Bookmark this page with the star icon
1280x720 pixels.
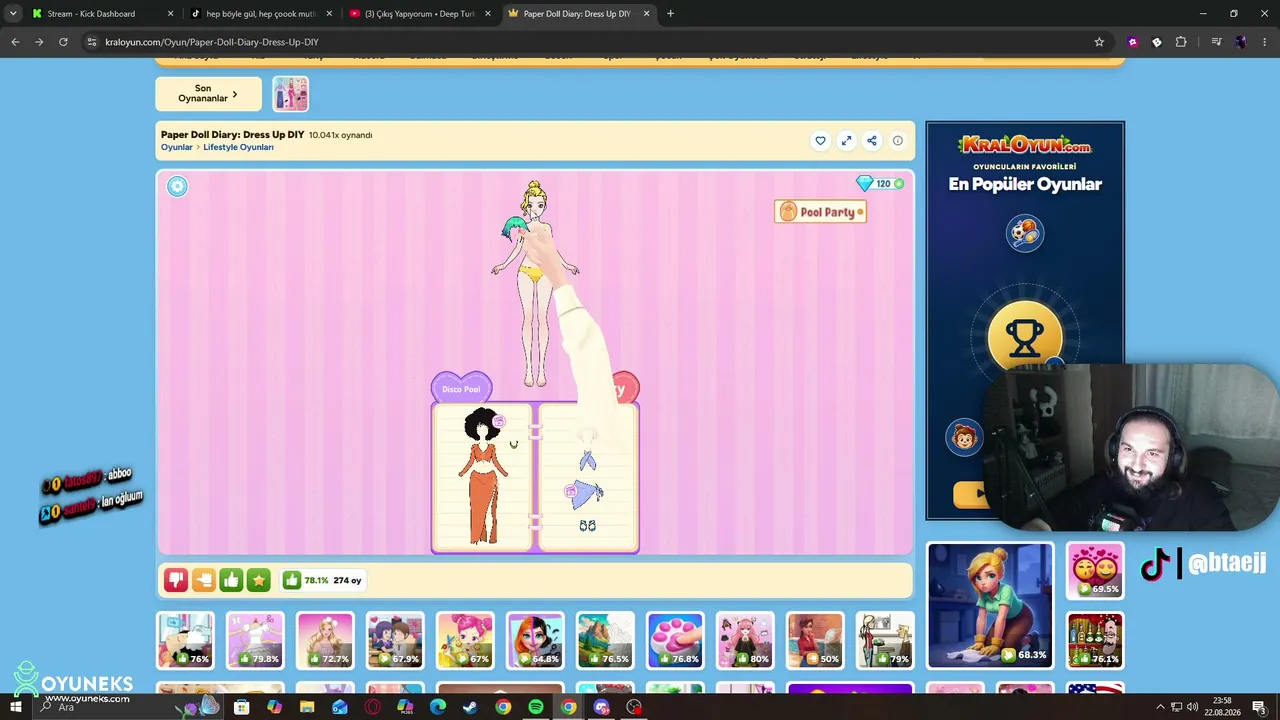pyautogui.click(x=1099, y=42)
